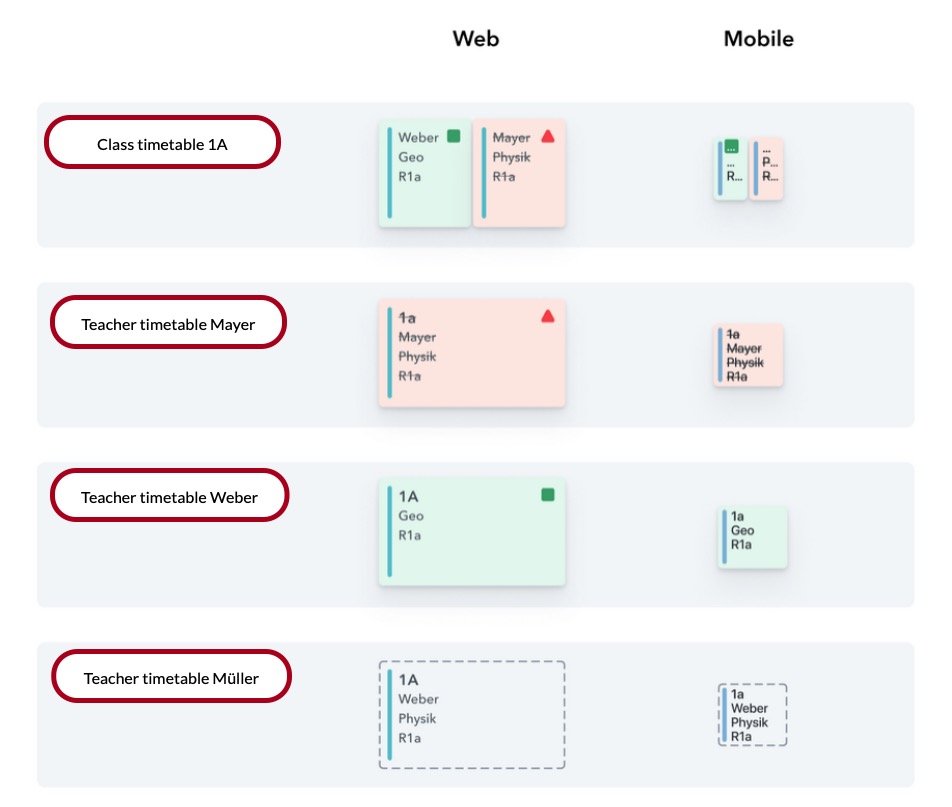952x807 pixels.
Task: Click green square icon on Weber Geo card
Action: pyautogui.click(x=453, y=136)
